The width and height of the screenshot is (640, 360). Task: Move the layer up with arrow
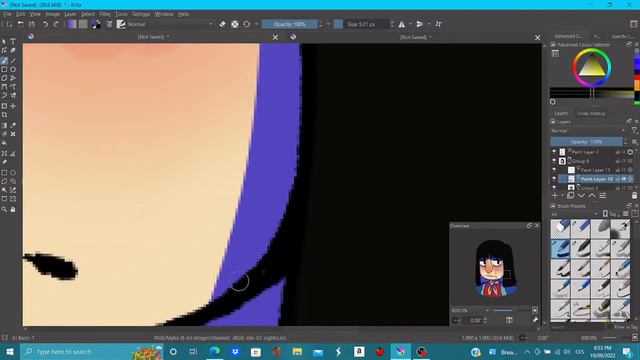[x=592, y=196]
